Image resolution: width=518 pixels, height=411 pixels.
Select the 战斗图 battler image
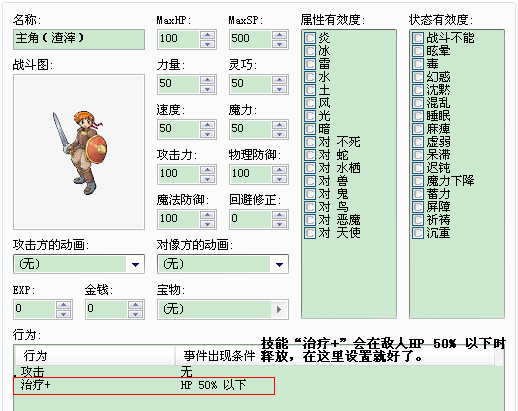(79, 152)
